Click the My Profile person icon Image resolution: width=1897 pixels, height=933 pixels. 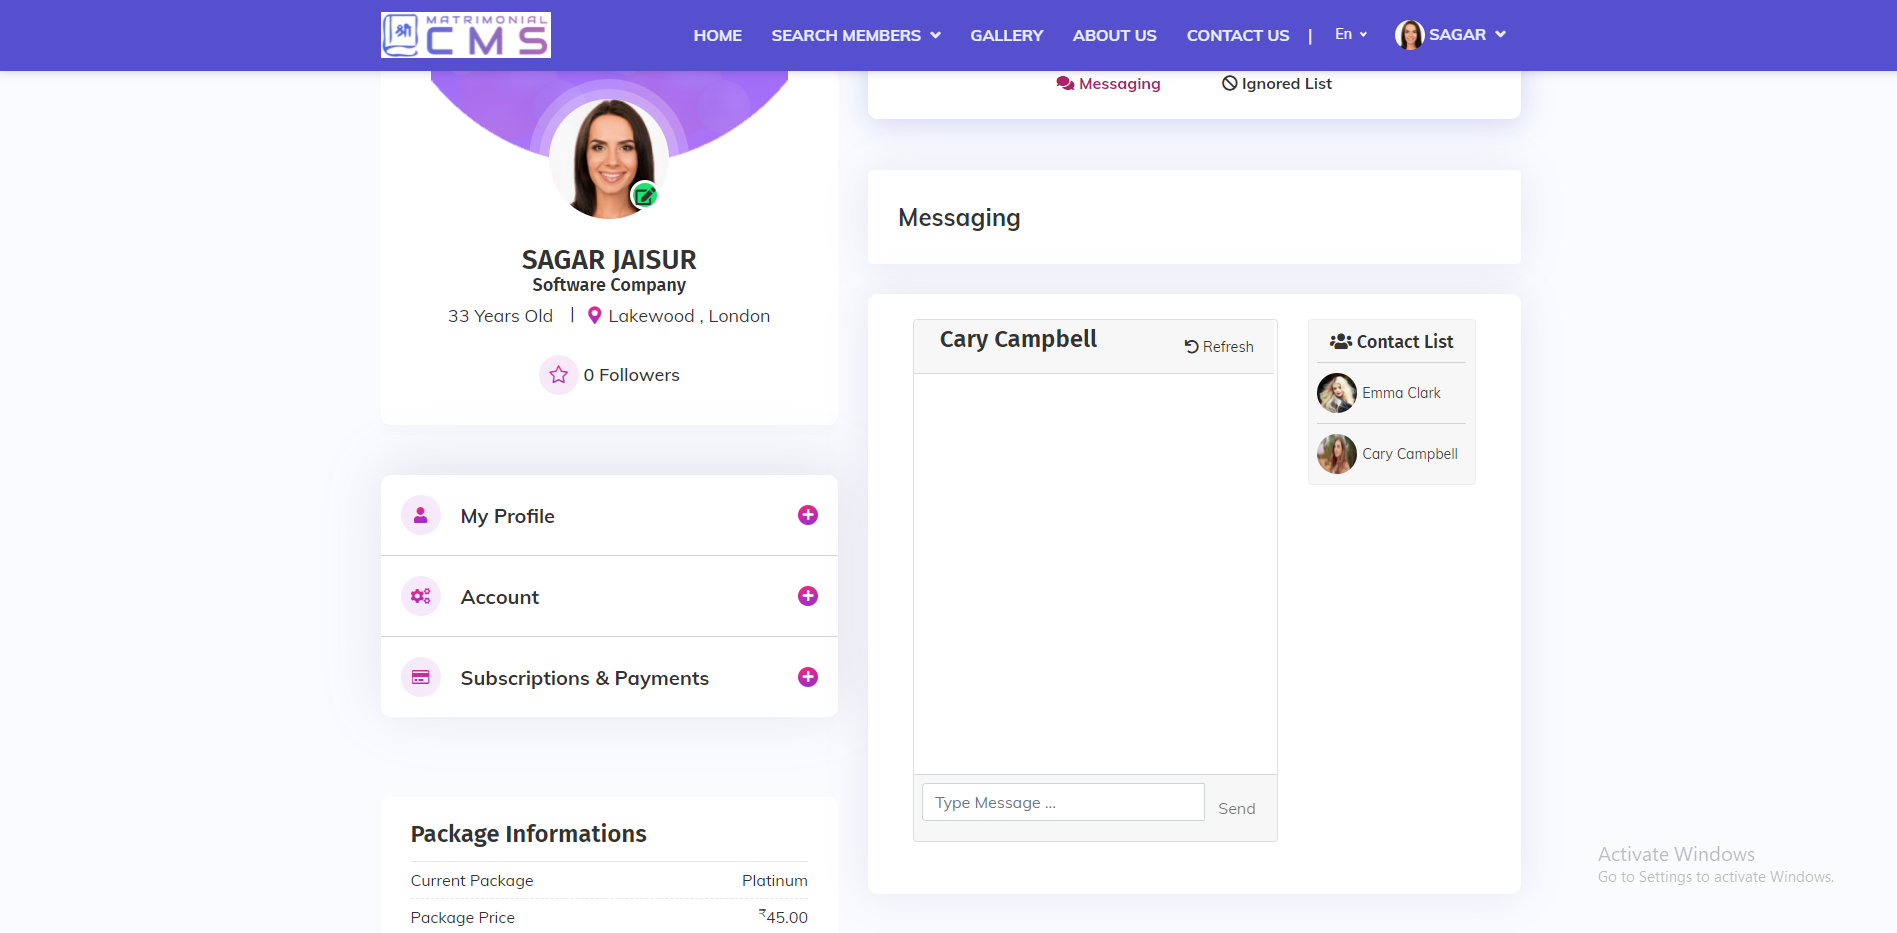[421, 515]
